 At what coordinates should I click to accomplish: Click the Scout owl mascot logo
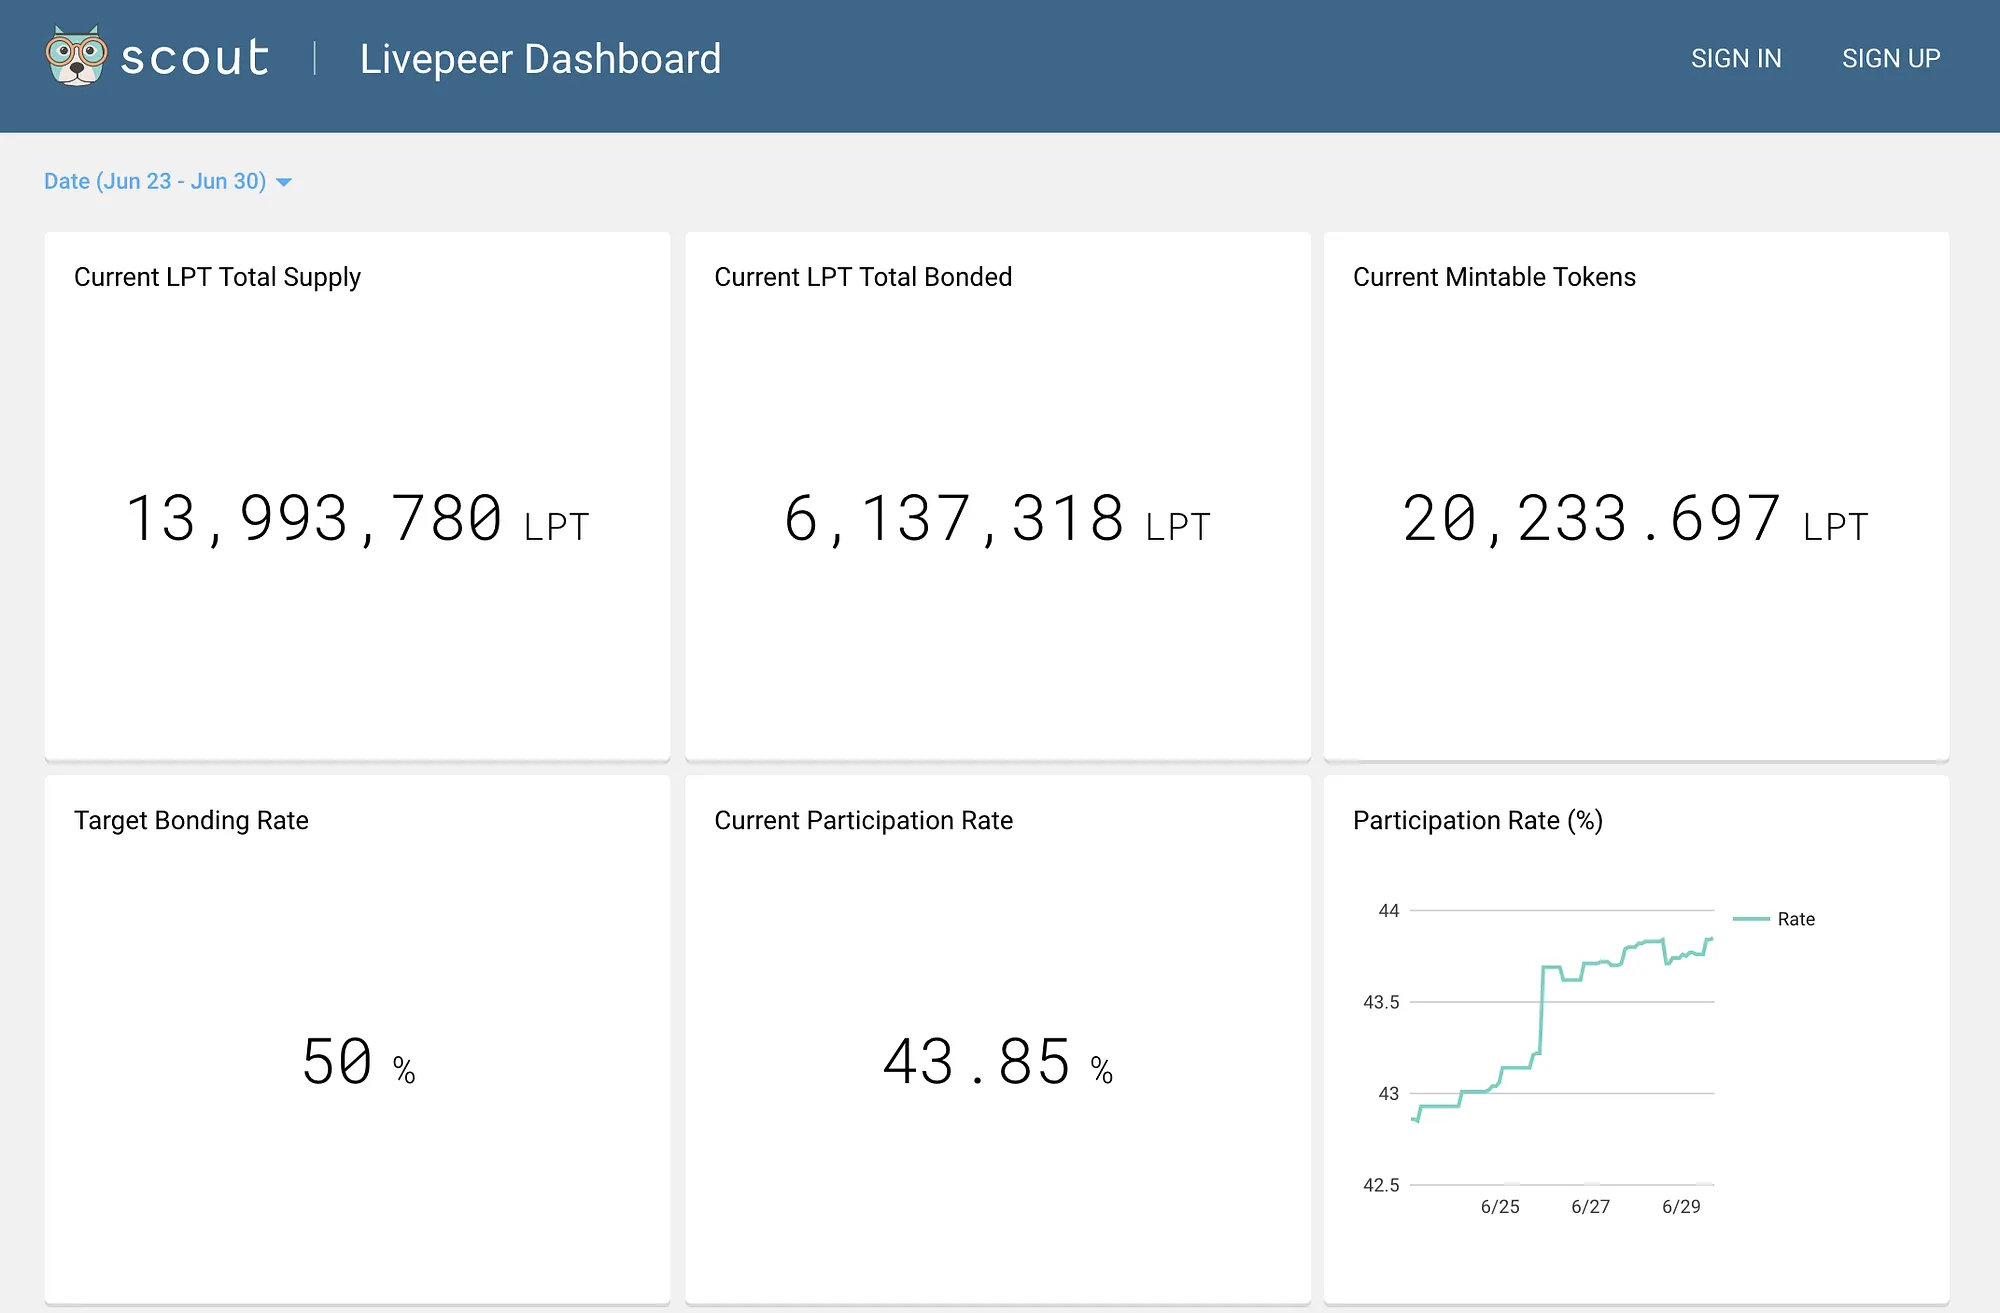pyautogui.click(x=76, y=57)
